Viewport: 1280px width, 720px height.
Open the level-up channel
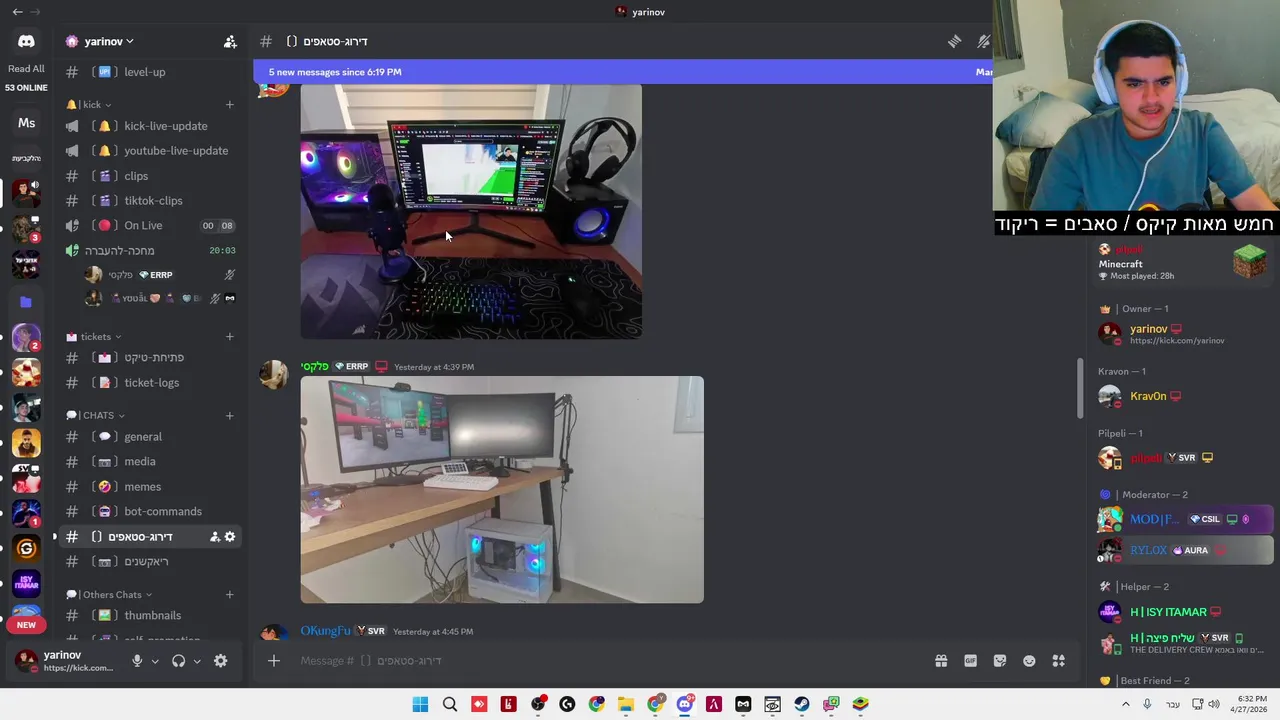150,72
